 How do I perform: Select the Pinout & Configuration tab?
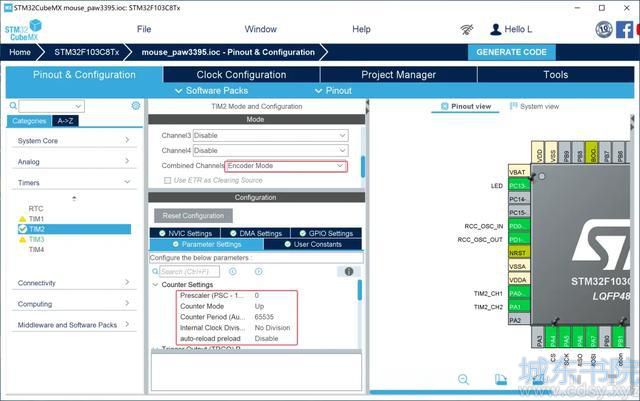(x=84, y=75)
